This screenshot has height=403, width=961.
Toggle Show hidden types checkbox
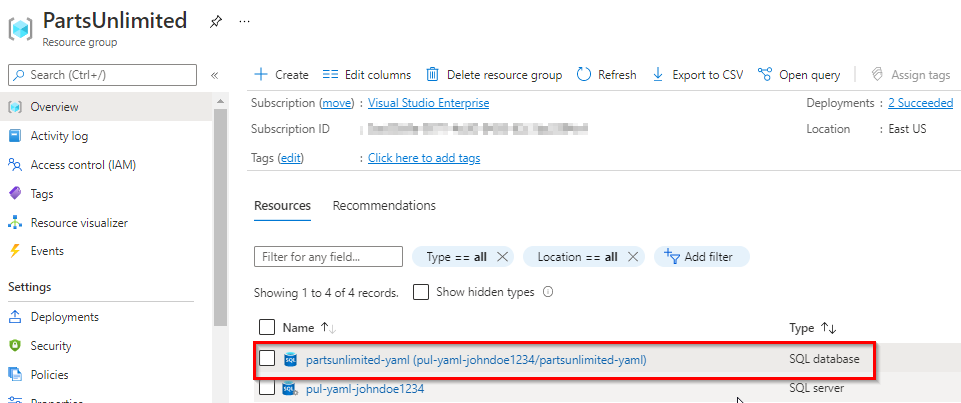point(420,292)
